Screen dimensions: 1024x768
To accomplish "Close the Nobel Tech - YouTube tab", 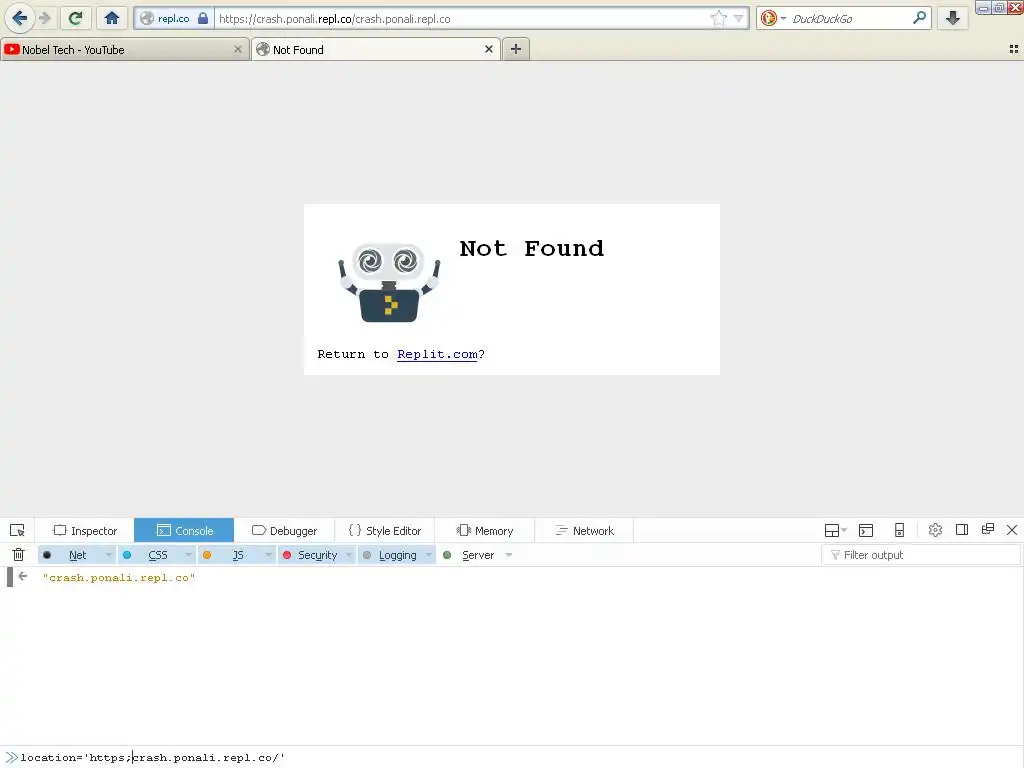I will (238, 49).
